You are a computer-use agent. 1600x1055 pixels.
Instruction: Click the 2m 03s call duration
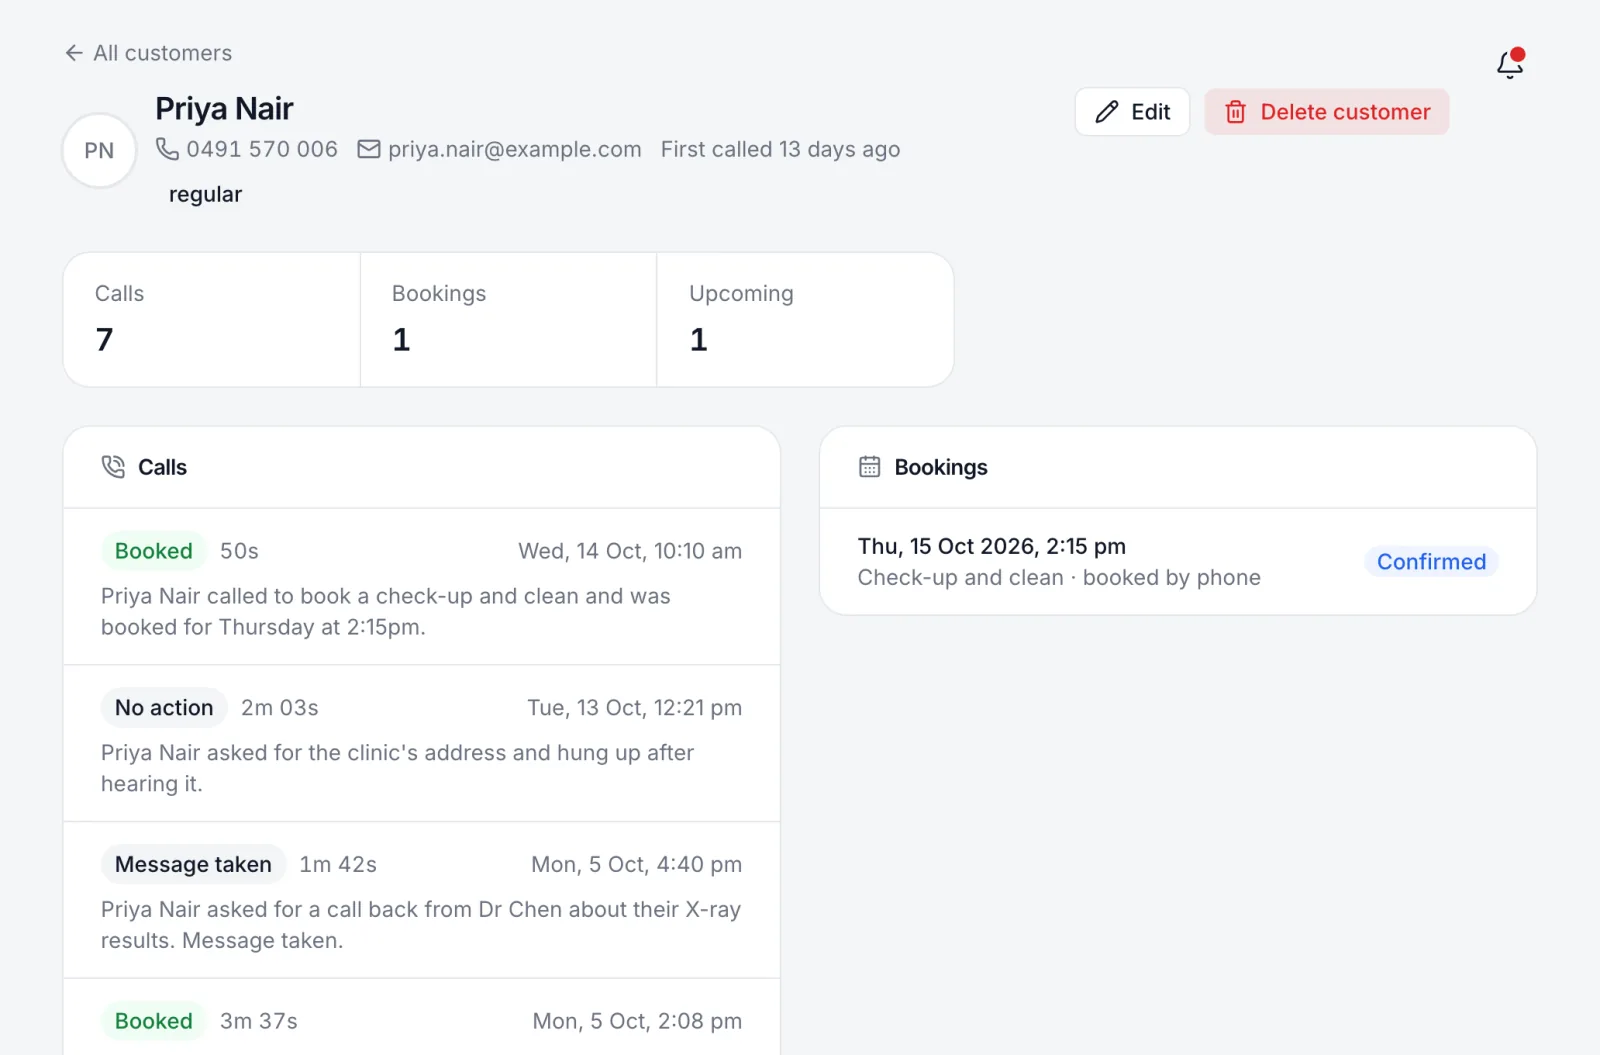click(x=280, y=708)
